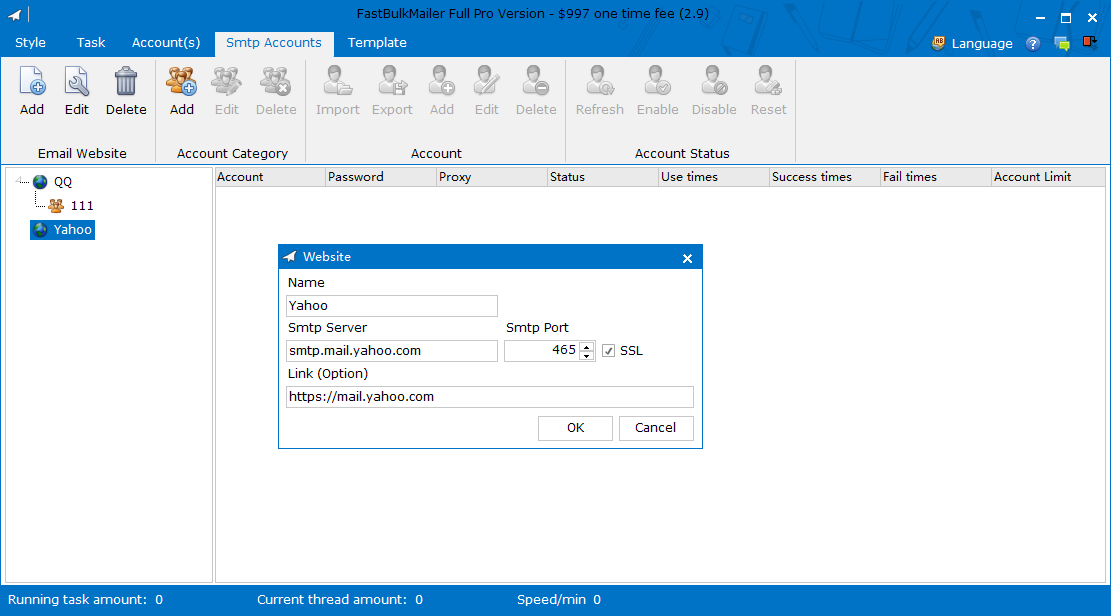
Task: Sort by the Password column header
Action: (381, 177)
